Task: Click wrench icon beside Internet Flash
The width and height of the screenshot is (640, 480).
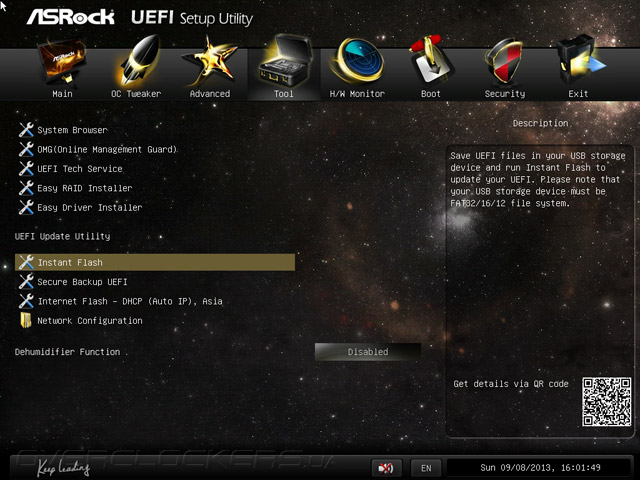Action: click(x=26, y=301)
